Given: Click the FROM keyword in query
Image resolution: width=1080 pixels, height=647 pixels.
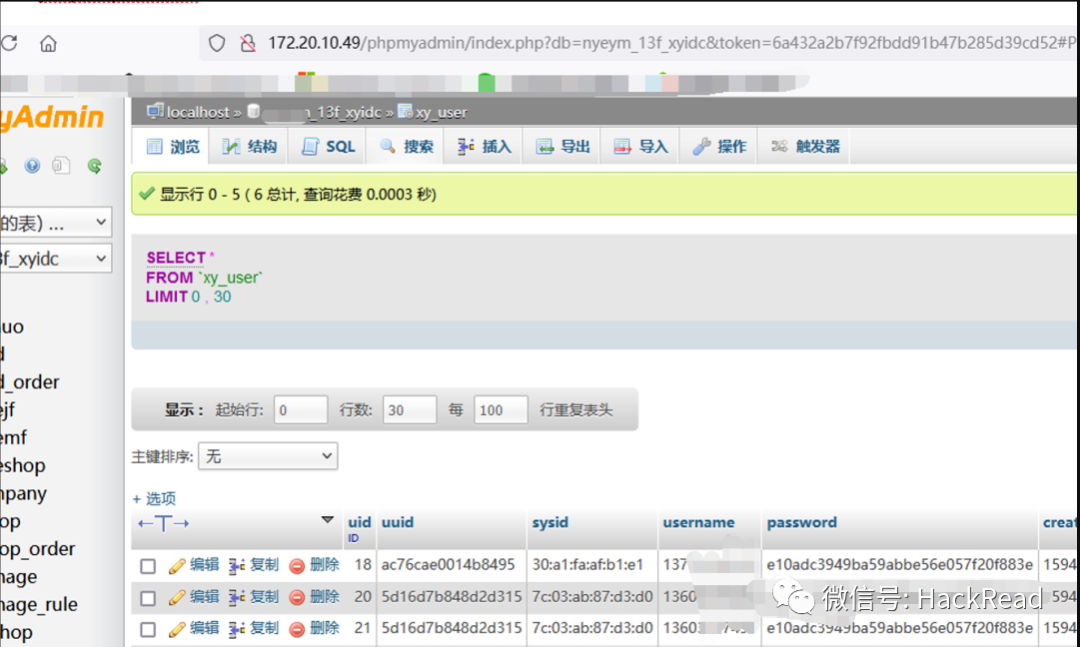Looking at the screenshot, I should [169, 278].
